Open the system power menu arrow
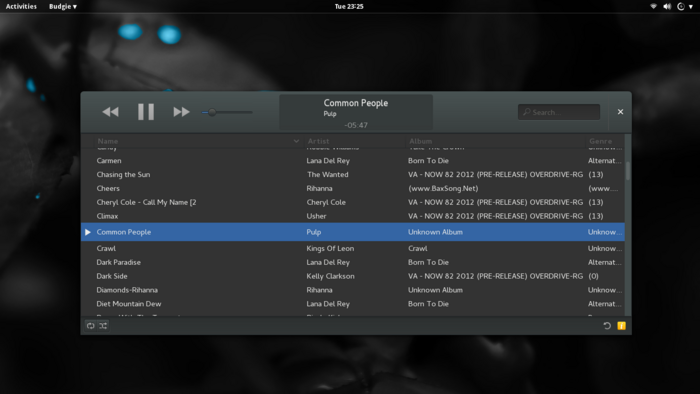Viewport: 700px width, 394px height. click(691, 7)
